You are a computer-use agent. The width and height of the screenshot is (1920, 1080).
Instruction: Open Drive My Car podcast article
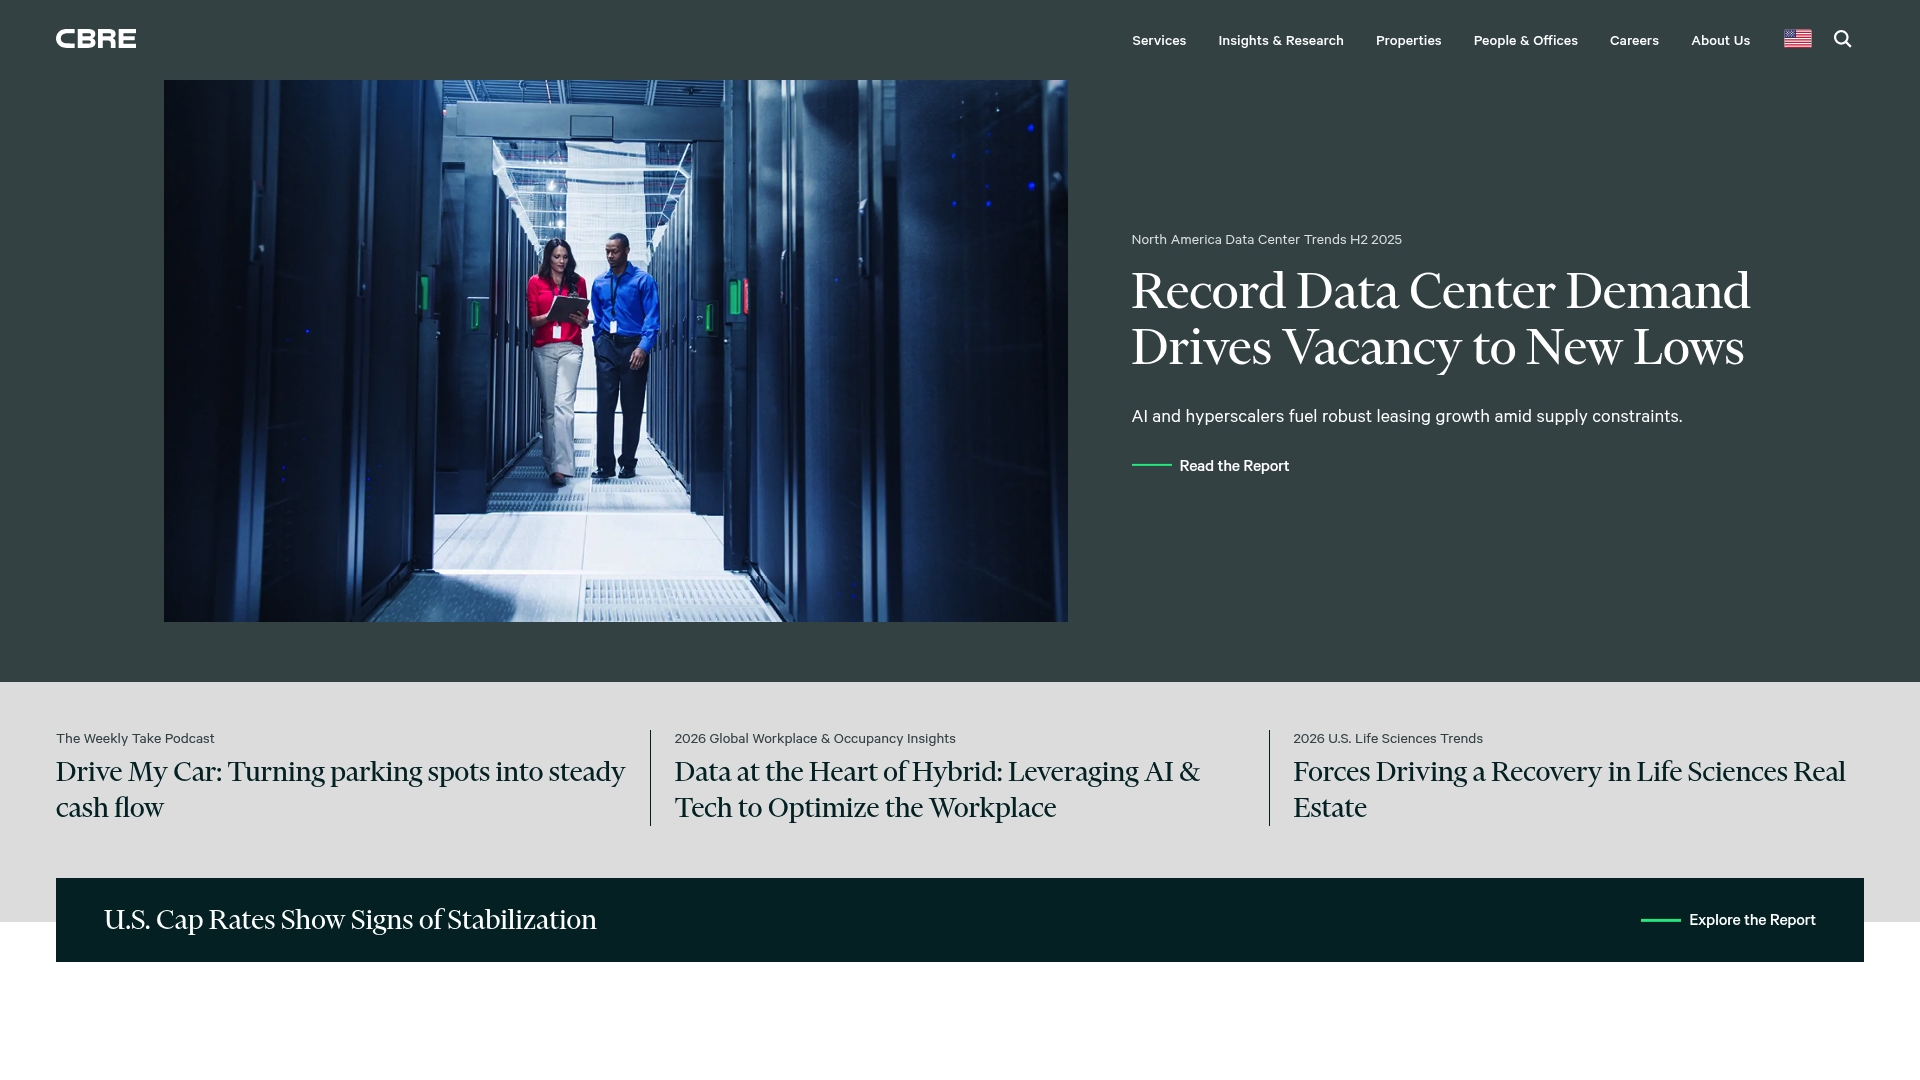click(340, 789)
